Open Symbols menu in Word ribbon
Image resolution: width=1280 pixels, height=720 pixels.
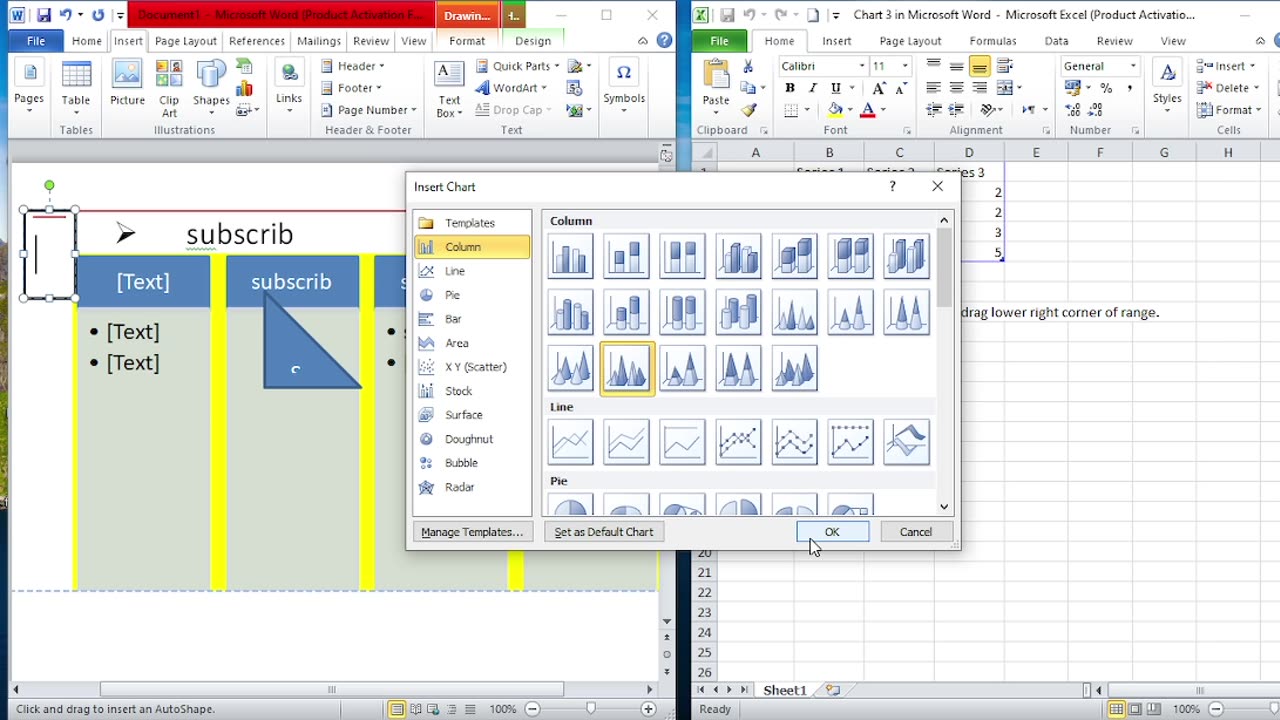tap(624, 83)
